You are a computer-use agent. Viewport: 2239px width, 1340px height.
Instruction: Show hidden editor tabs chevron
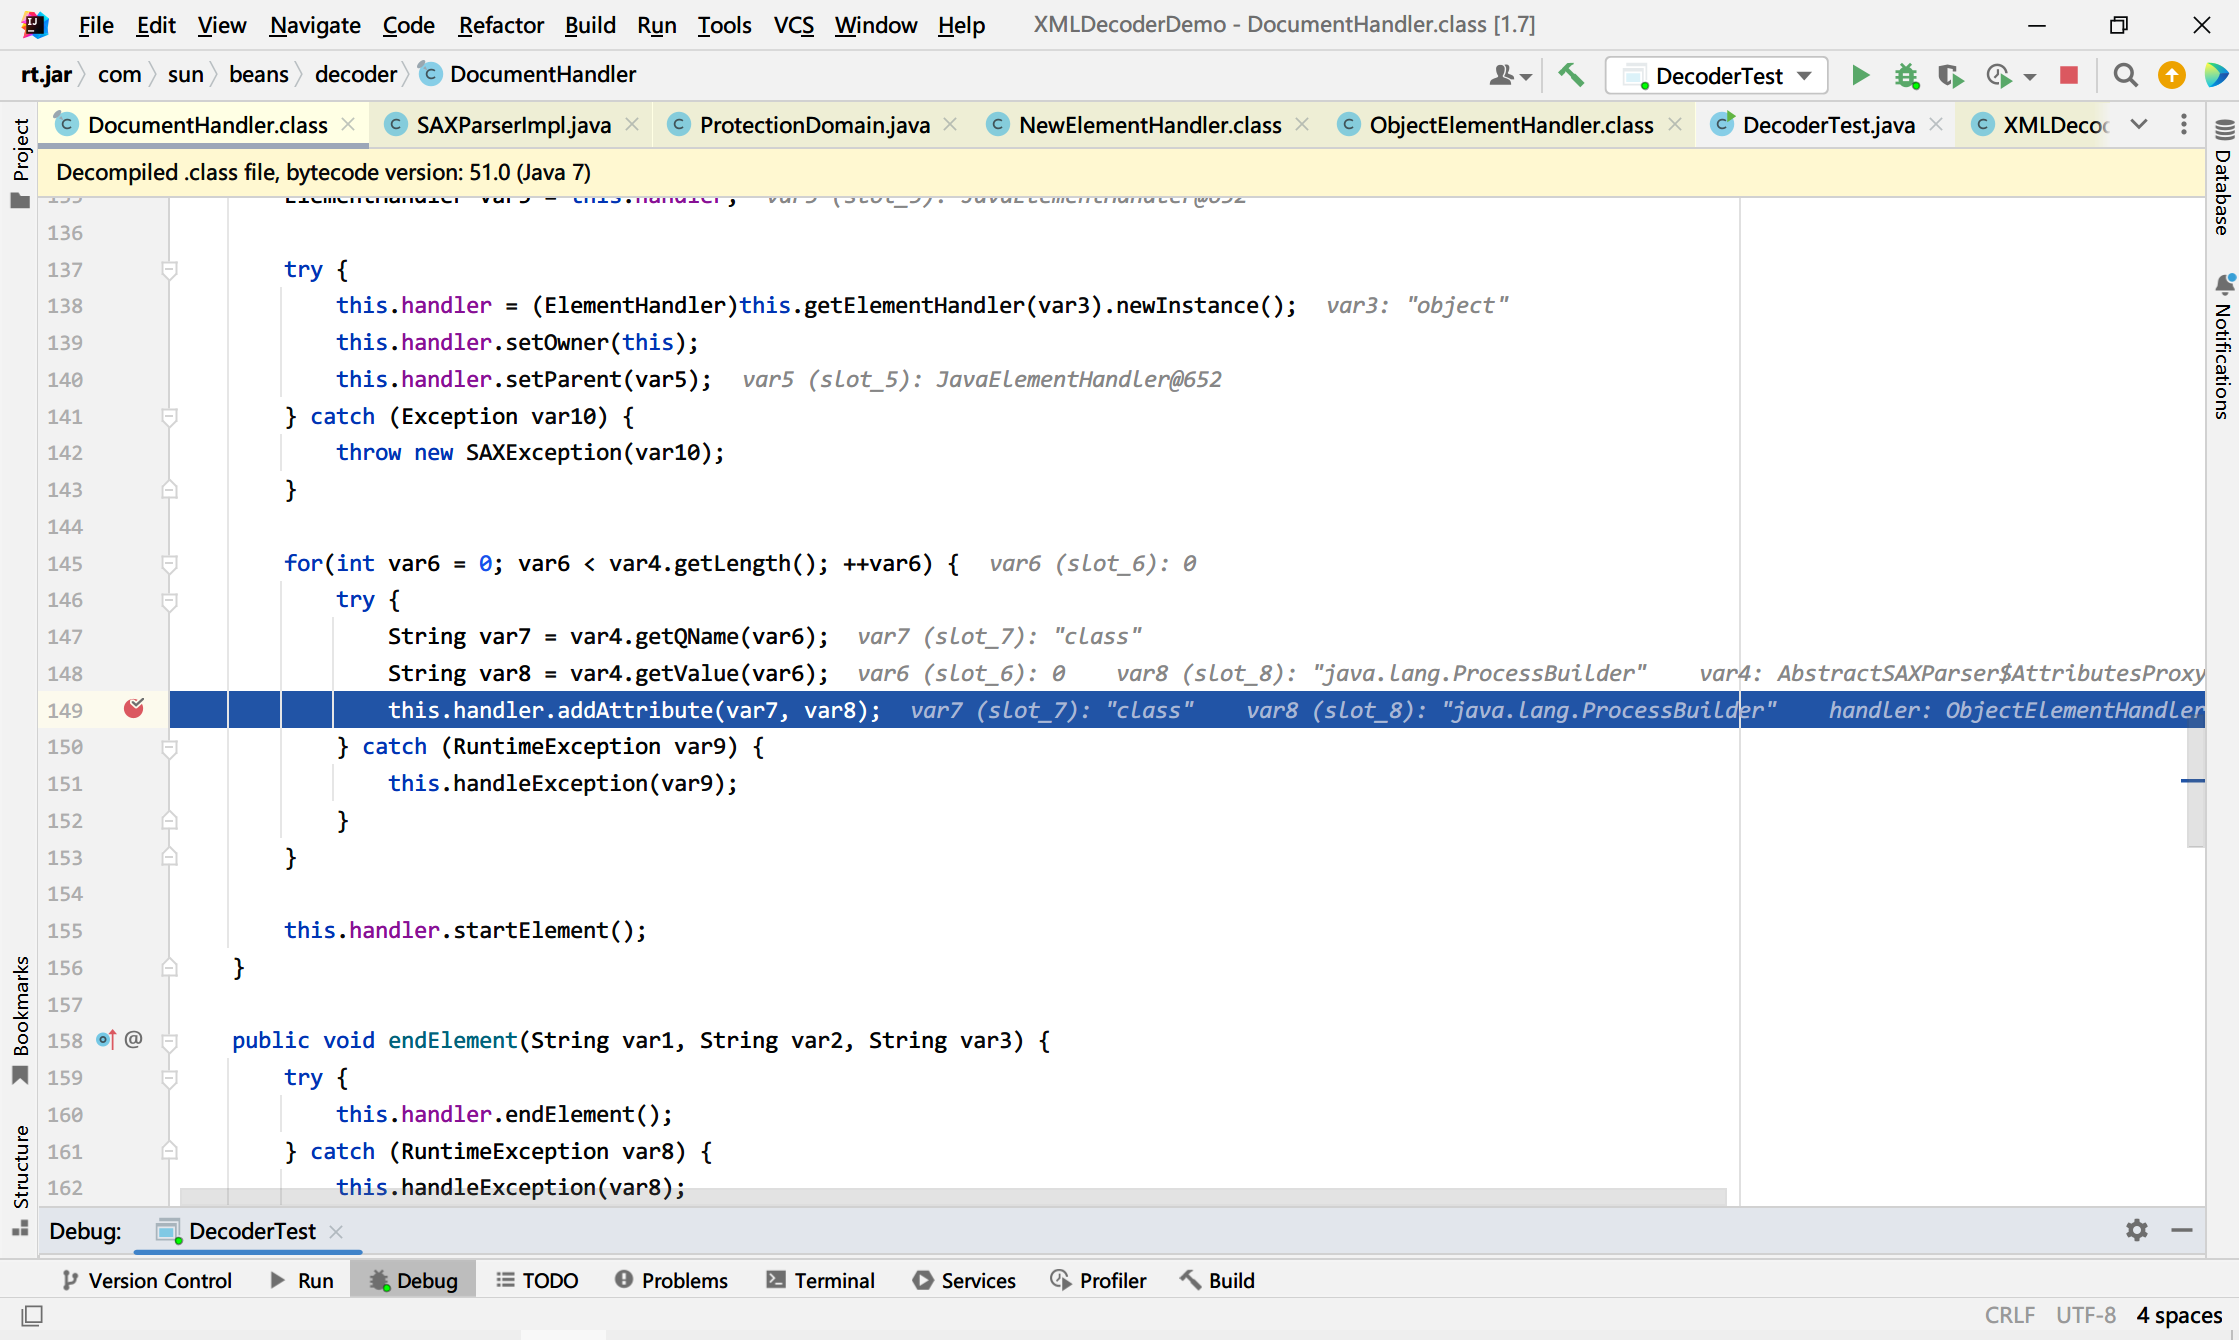(2139, 125)
